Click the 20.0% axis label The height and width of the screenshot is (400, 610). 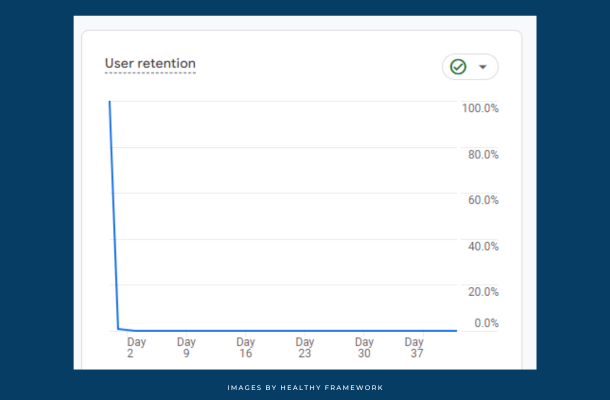483,292
